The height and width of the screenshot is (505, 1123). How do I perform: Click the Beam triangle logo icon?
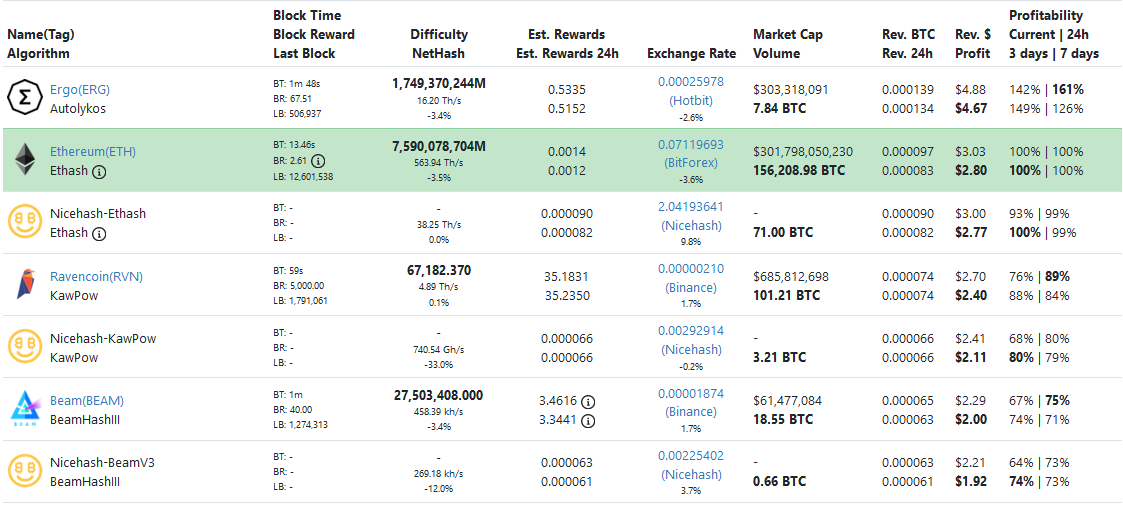pos(24,409)
